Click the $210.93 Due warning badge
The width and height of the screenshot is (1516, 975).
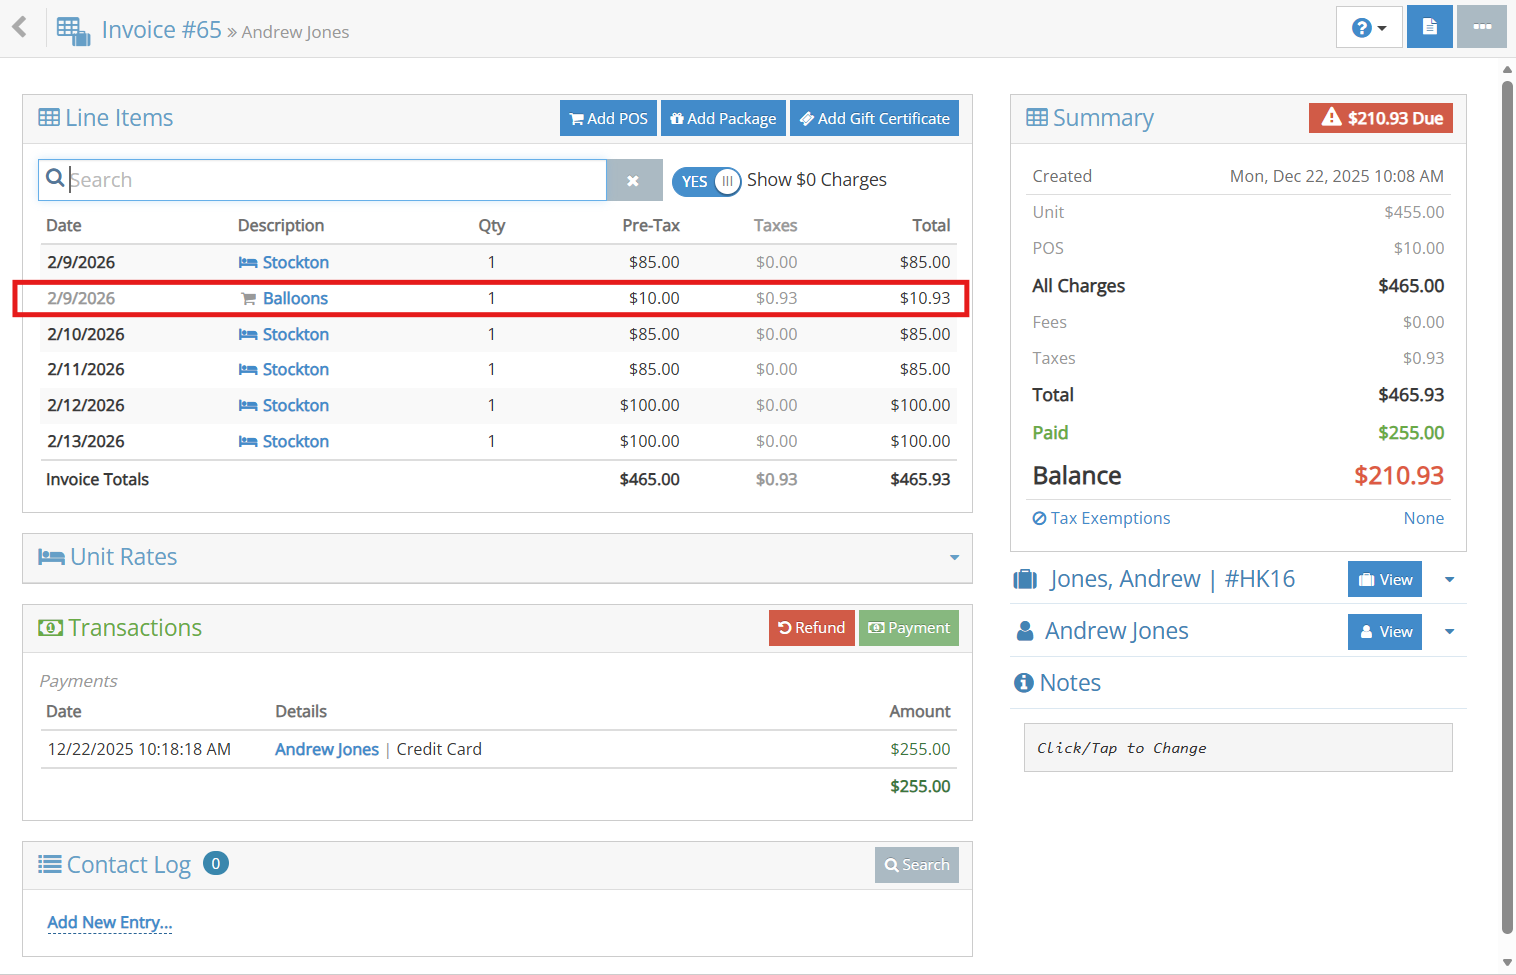point(1380,118)
